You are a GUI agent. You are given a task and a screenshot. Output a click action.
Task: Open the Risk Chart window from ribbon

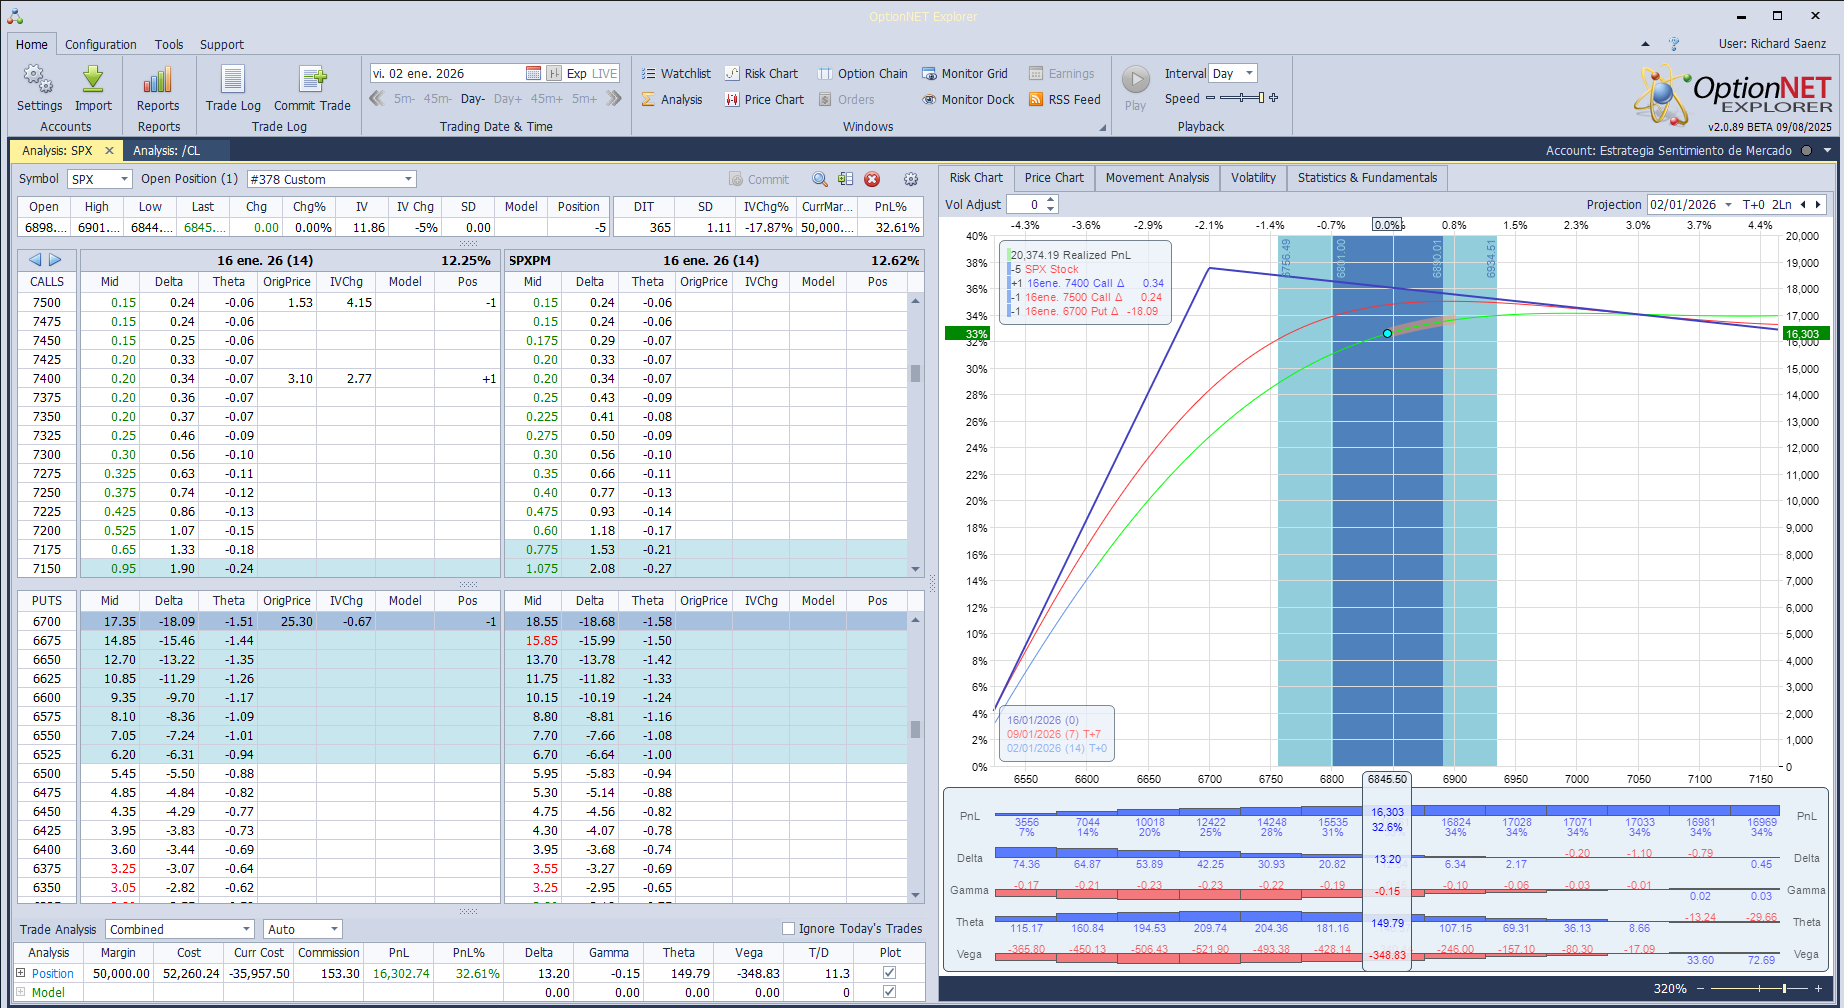(761, 73)
